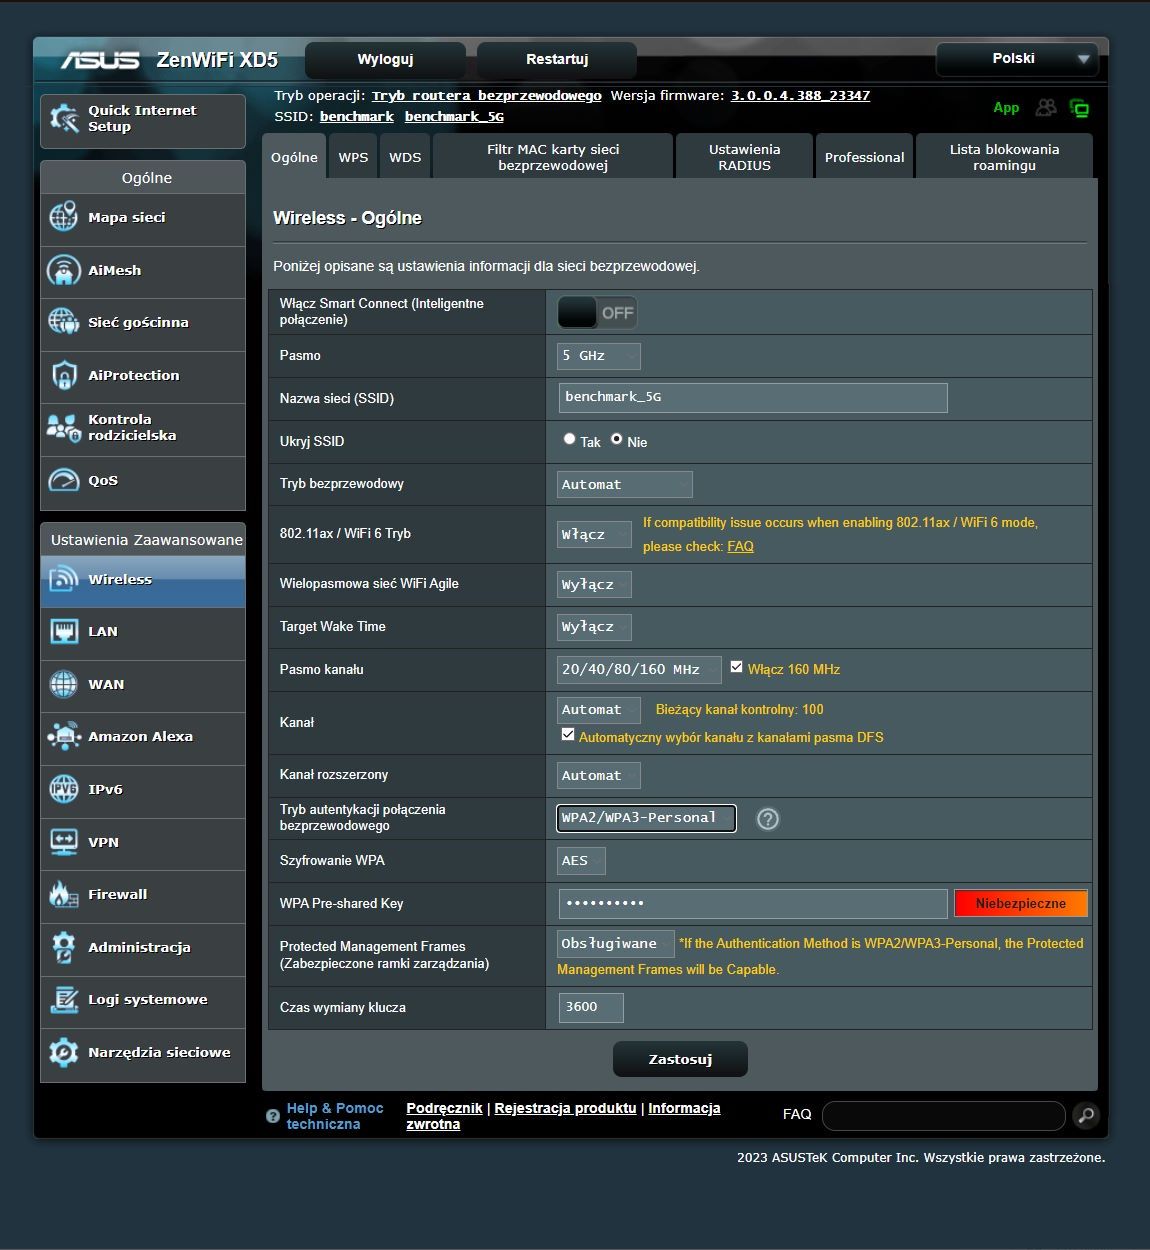Open Tryb routera bezprzewodowego link
Viewport: 1150px width, 1250px height.
coord(487,96)
